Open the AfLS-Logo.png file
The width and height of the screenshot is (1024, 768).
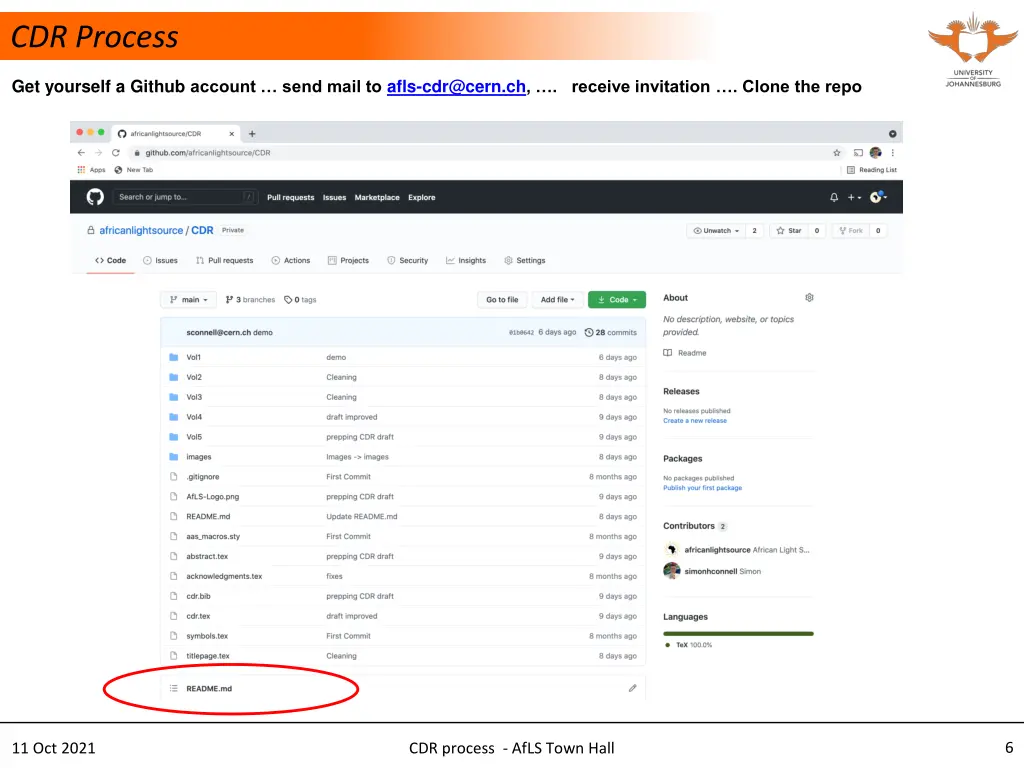point(213,497)
